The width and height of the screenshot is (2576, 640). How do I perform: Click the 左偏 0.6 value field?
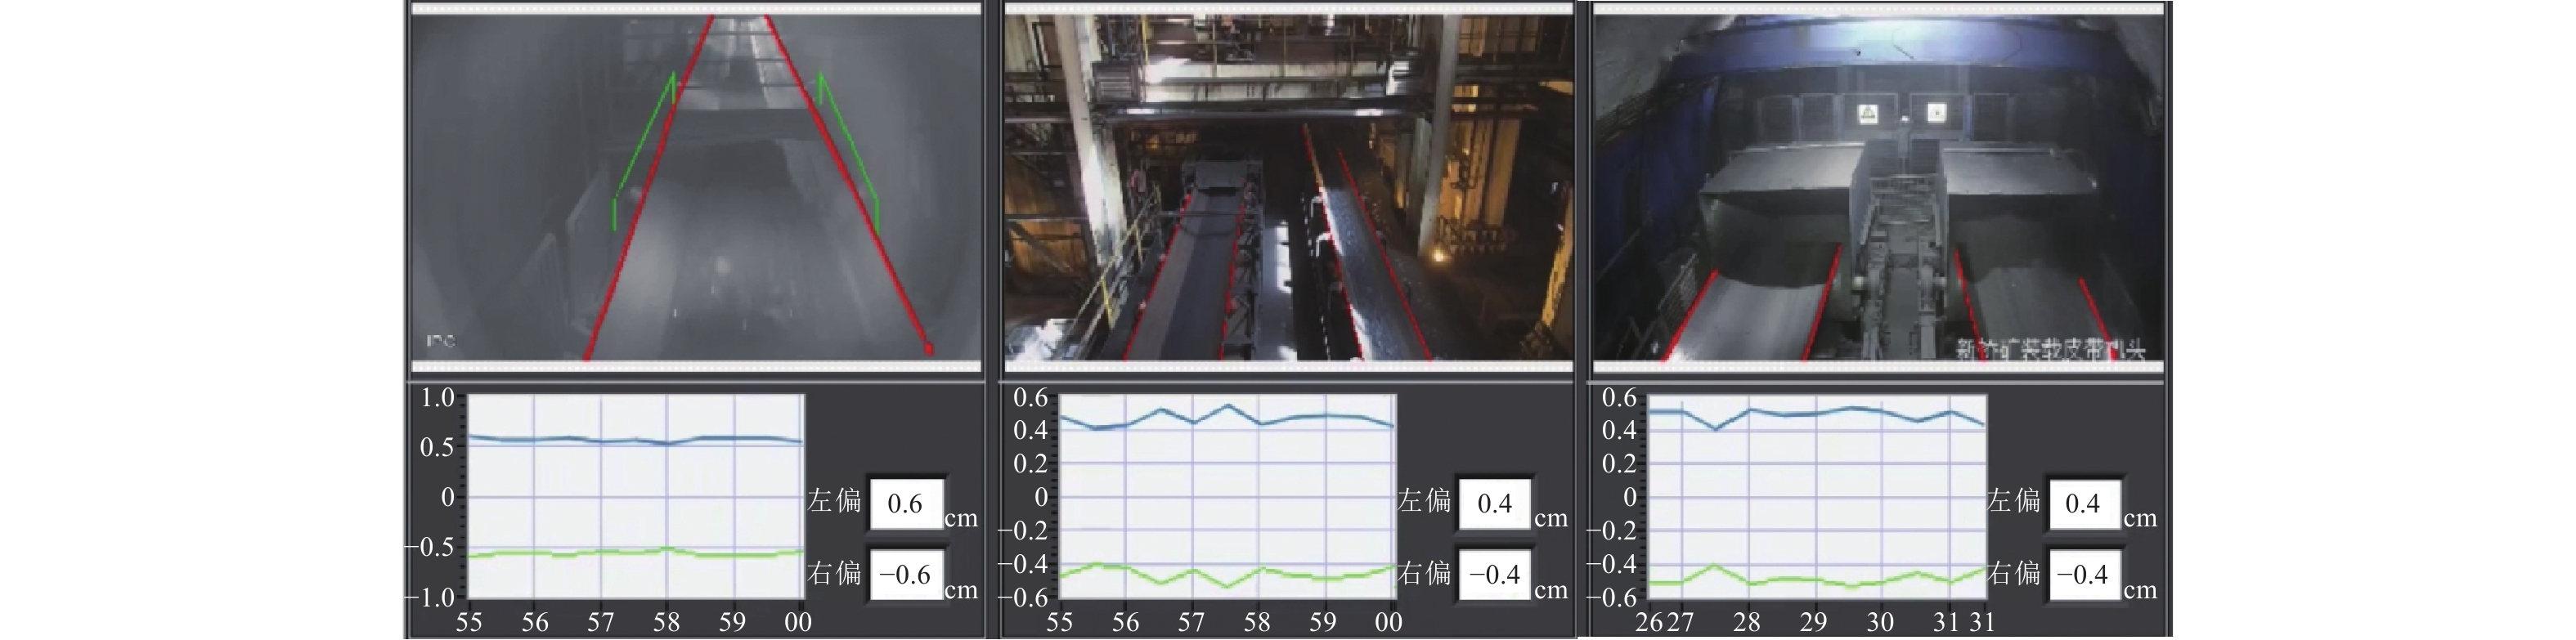pyautogui.click(x=906, y=503)
